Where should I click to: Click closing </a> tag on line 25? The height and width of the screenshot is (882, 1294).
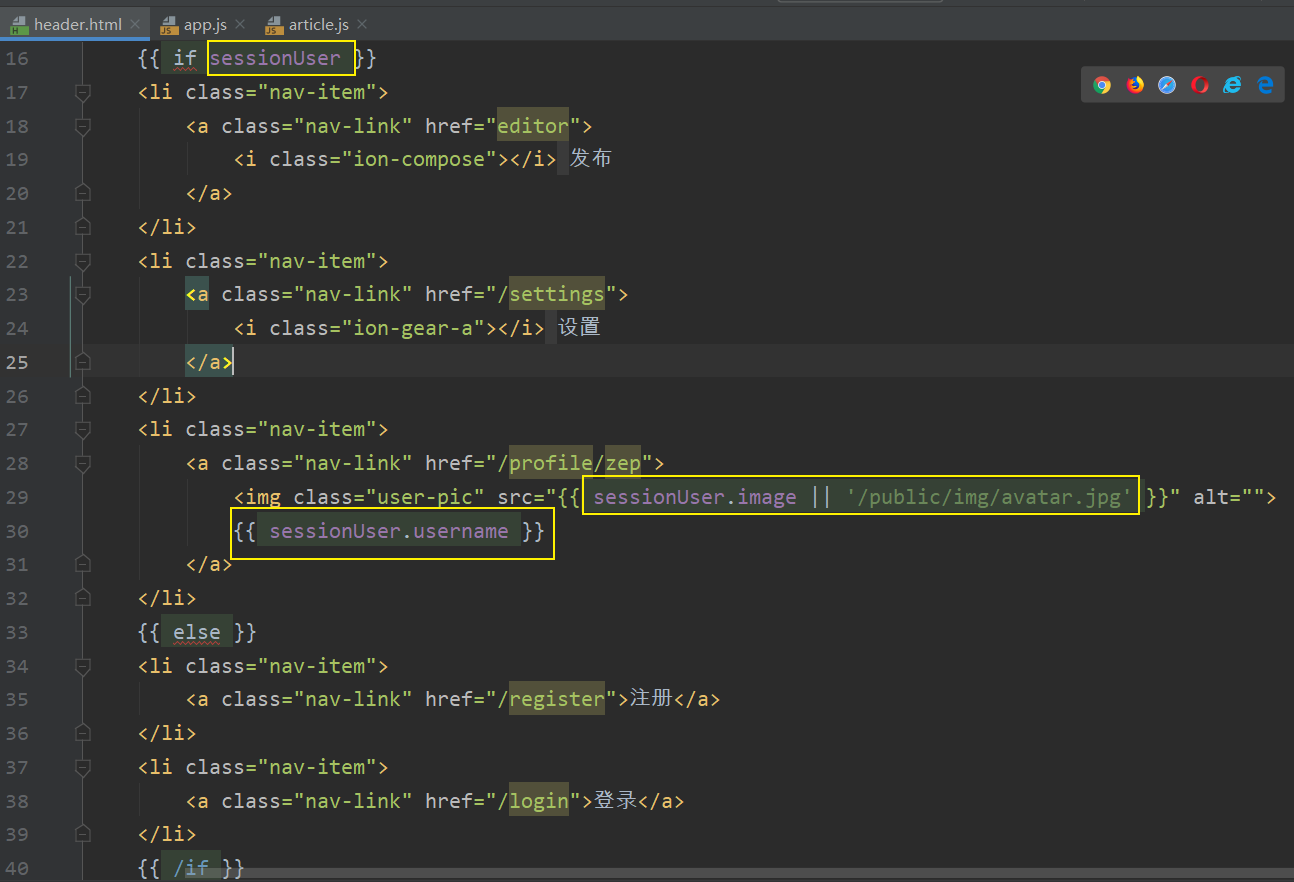pos(209,362)
